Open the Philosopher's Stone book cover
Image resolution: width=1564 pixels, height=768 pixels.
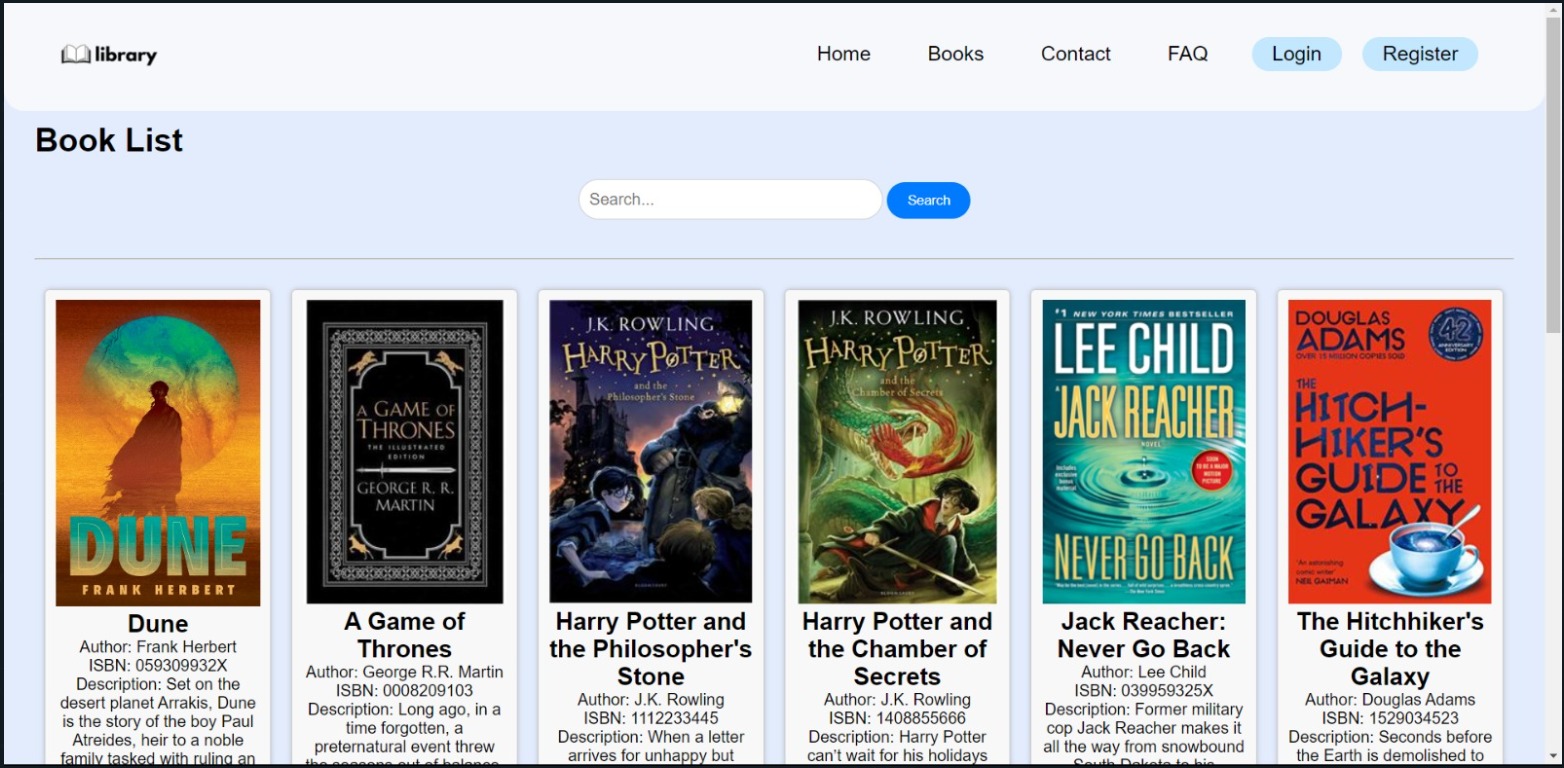point(651,452)
